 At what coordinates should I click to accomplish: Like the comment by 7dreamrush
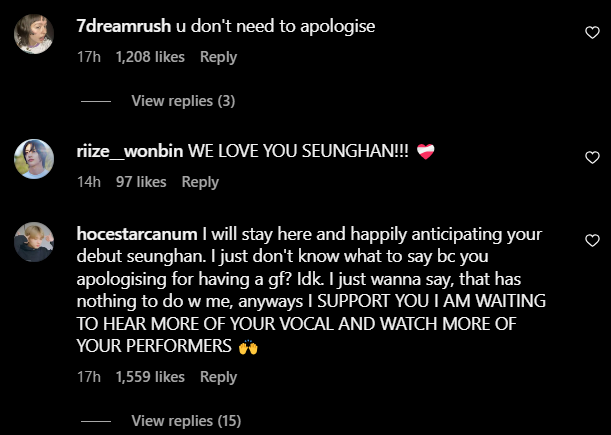[x=592, y=32]
